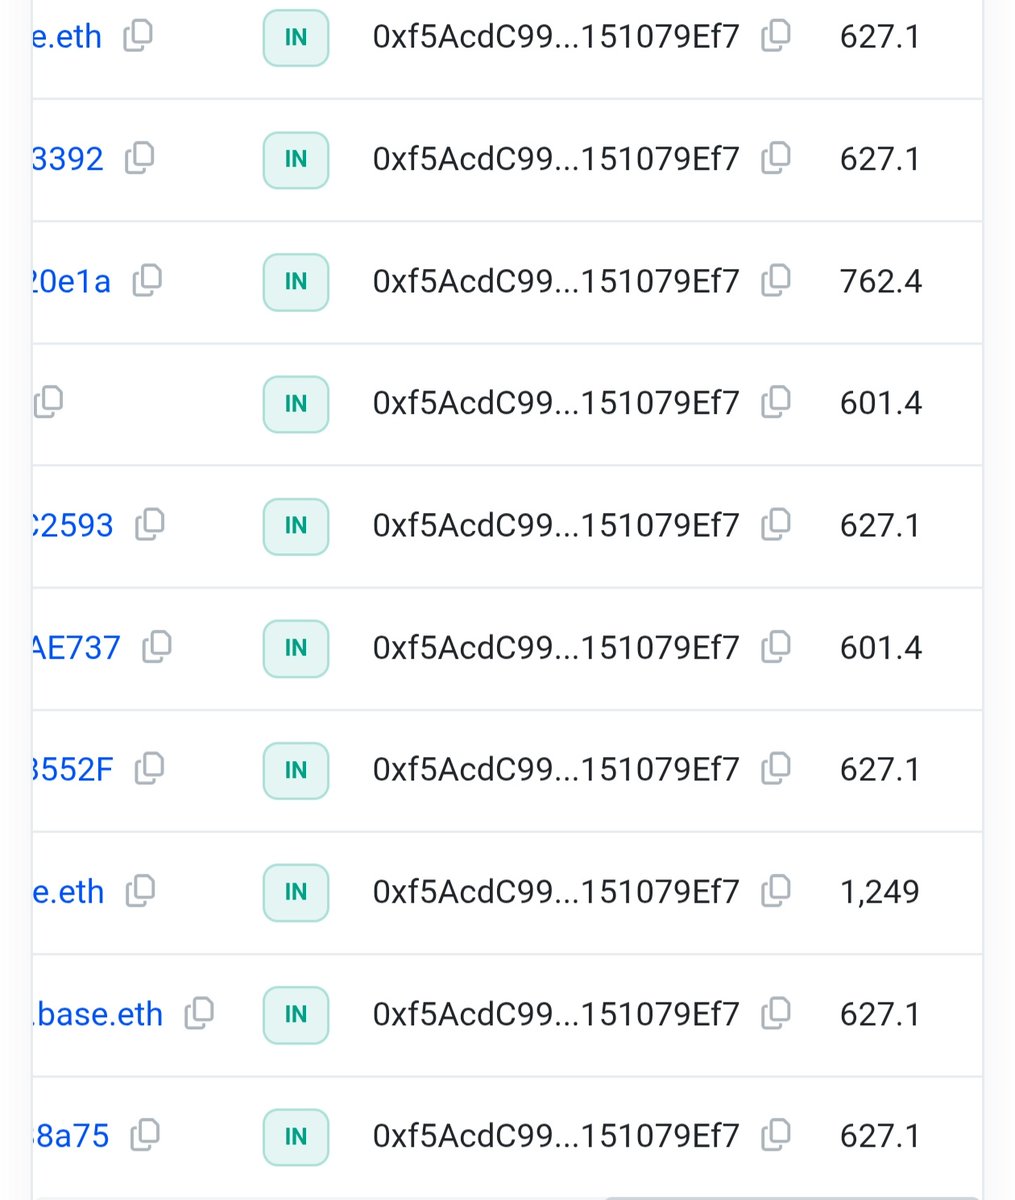Copy sender address ending AE737
Viewport: 1015px width, 1200px height.
156,647
